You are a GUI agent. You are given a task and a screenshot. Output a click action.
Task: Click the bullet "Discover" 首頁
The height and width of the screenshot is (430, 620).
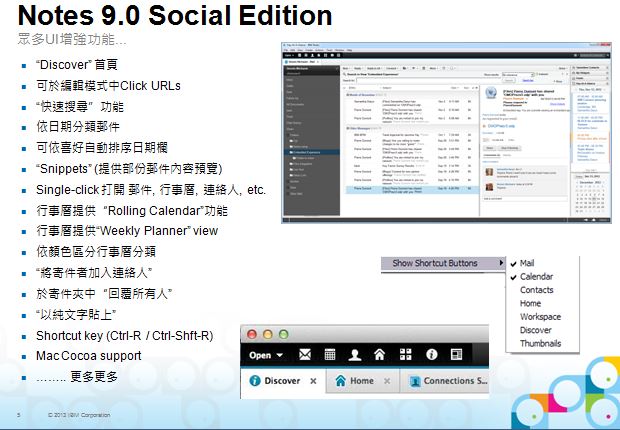[77, 64]
